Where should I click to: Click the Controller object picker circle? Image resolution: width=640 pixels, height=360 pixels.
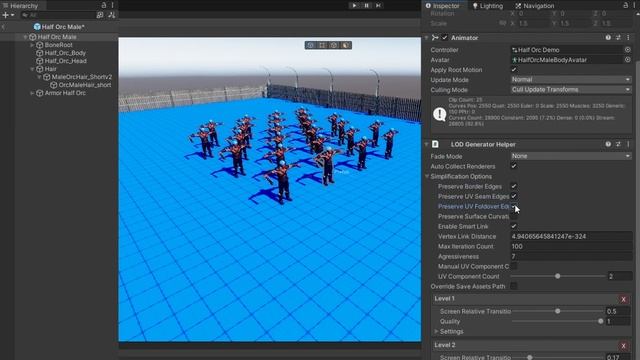tap(628, 50)
